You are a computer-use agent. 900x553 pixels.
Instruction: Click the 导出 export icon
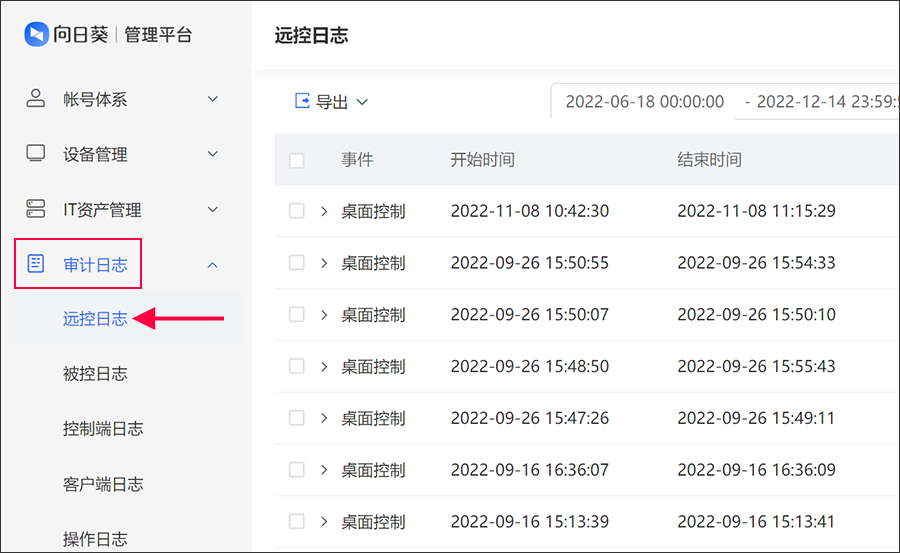(x=302, y=101)
